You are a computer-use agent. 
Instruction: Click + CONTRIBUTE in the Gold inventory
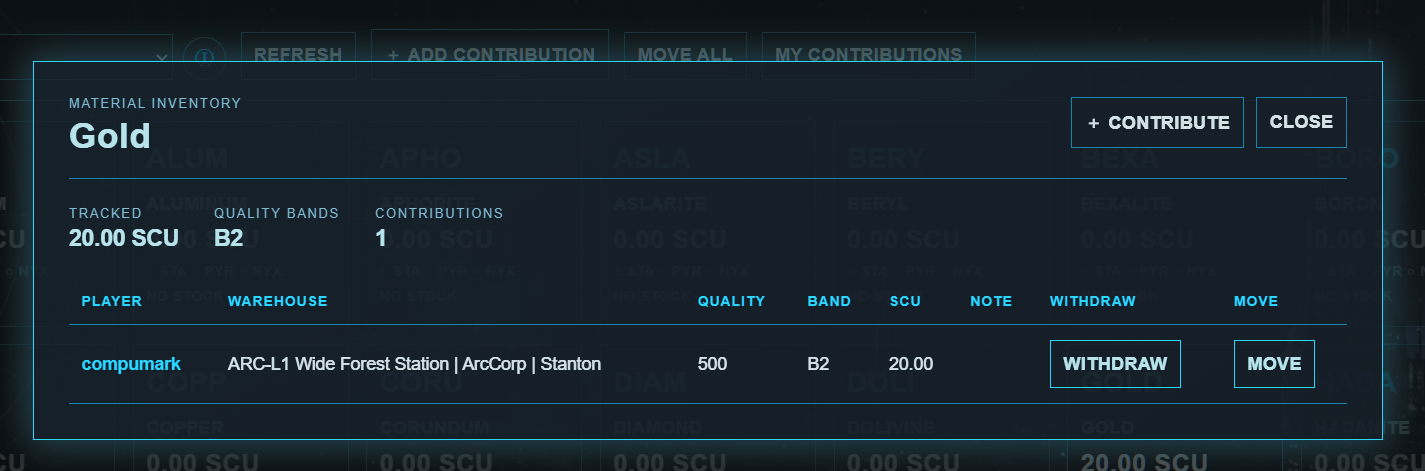(1157, 122)
